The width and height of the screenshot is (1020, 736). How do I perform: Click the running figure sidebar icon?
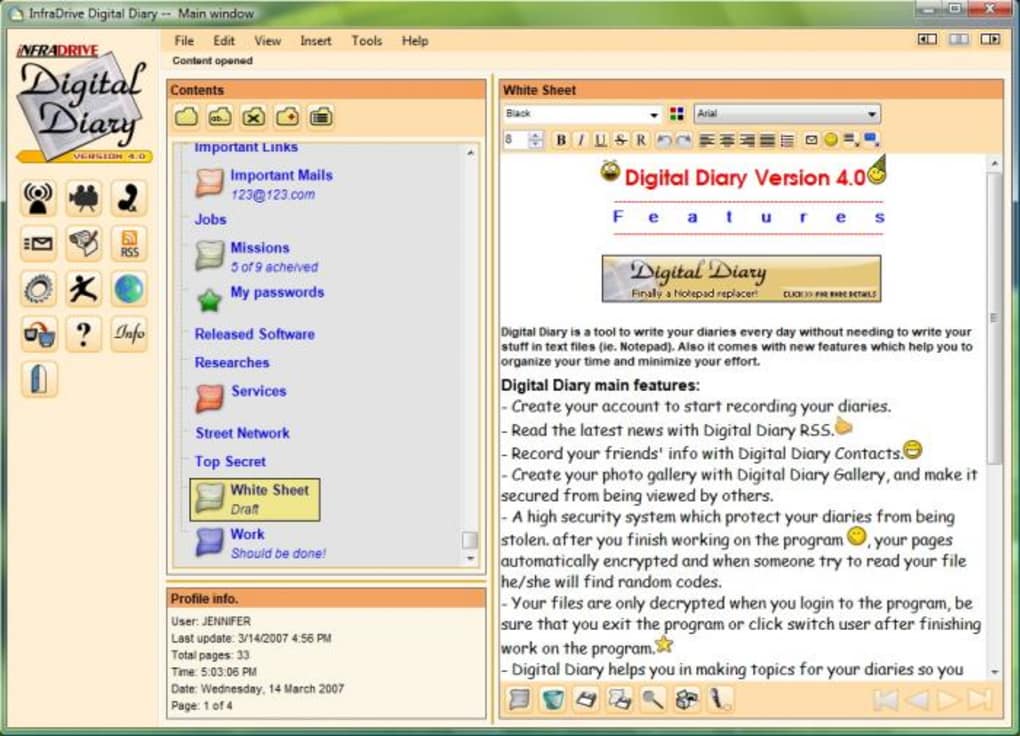84,288
